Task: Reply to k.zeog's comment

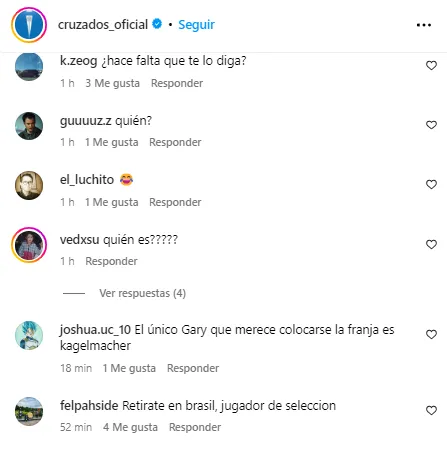Action: 177,83
